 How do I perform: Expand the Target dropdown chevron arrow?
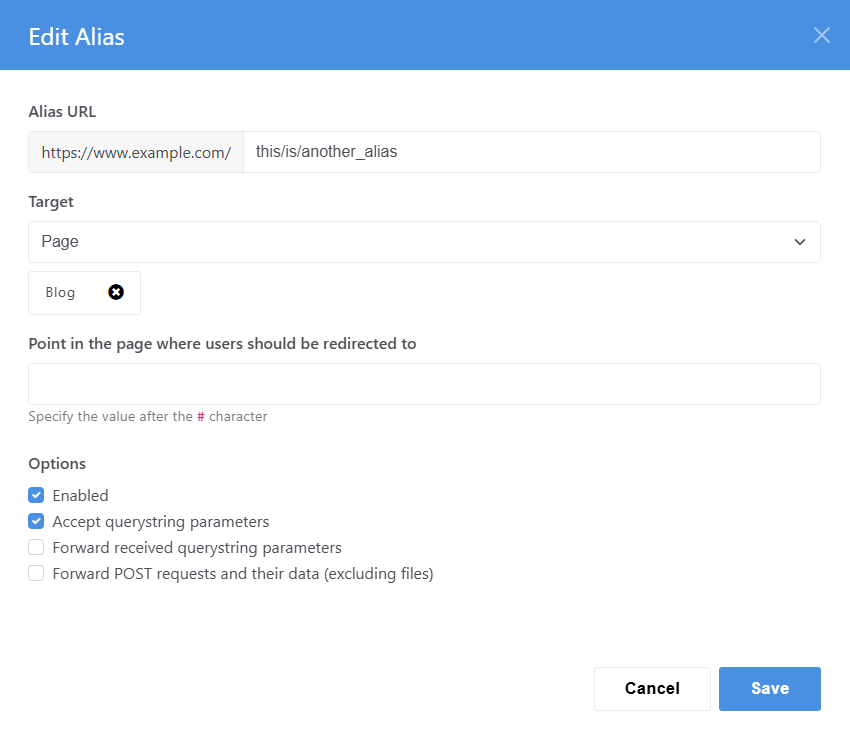[x=800, y=242]
